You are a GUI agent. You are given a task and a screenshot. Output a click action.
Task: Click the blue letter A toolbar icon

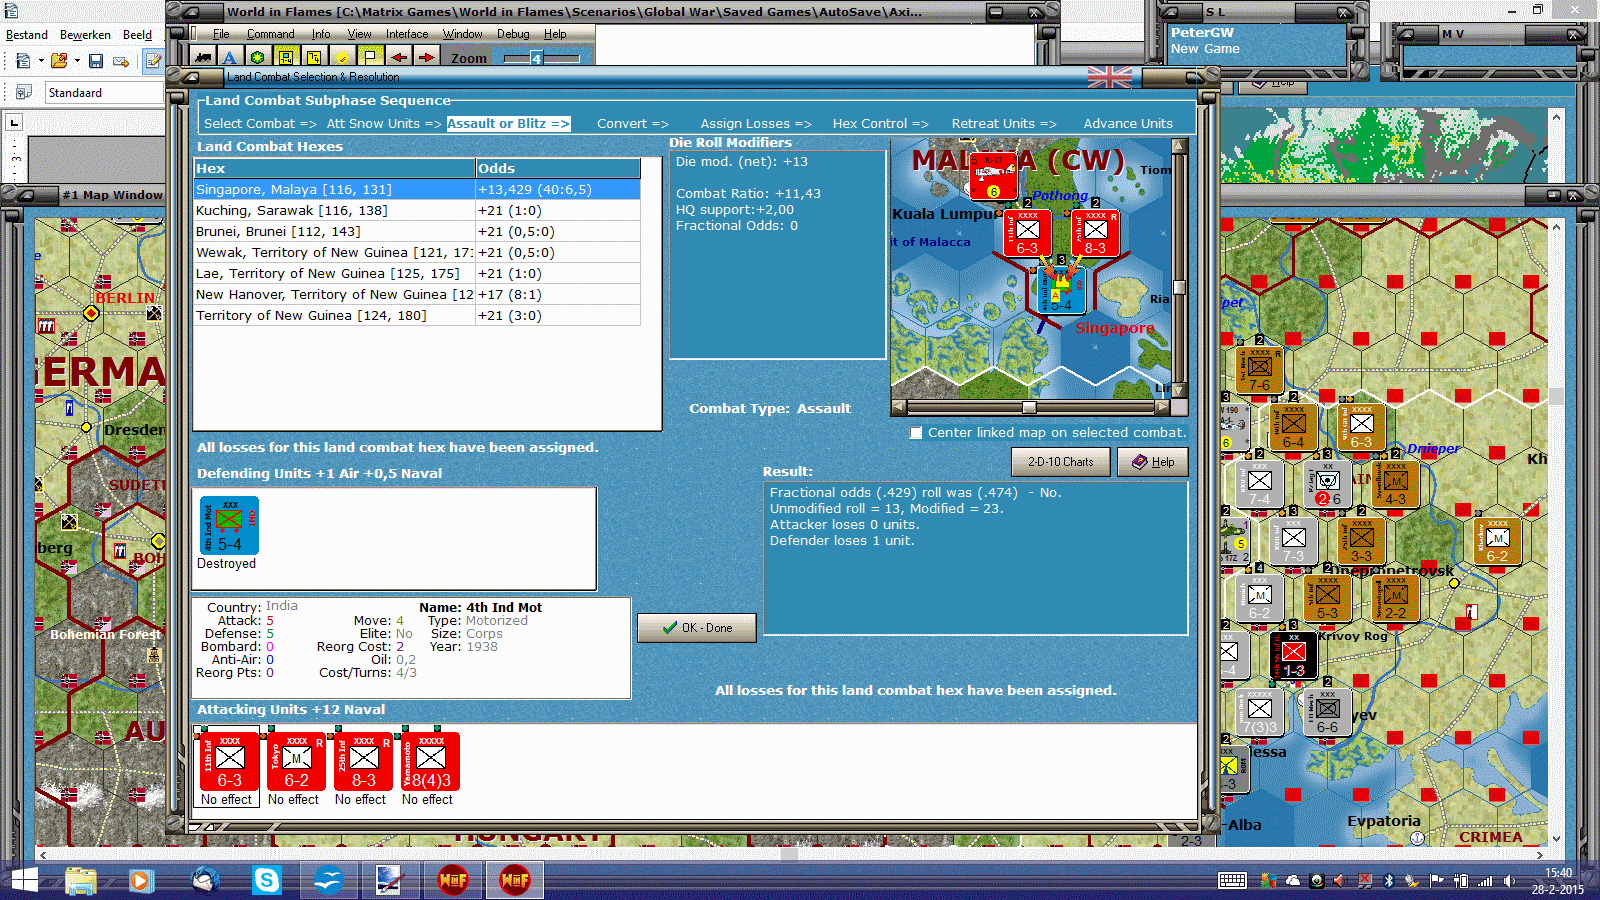(x=230, y=58)
